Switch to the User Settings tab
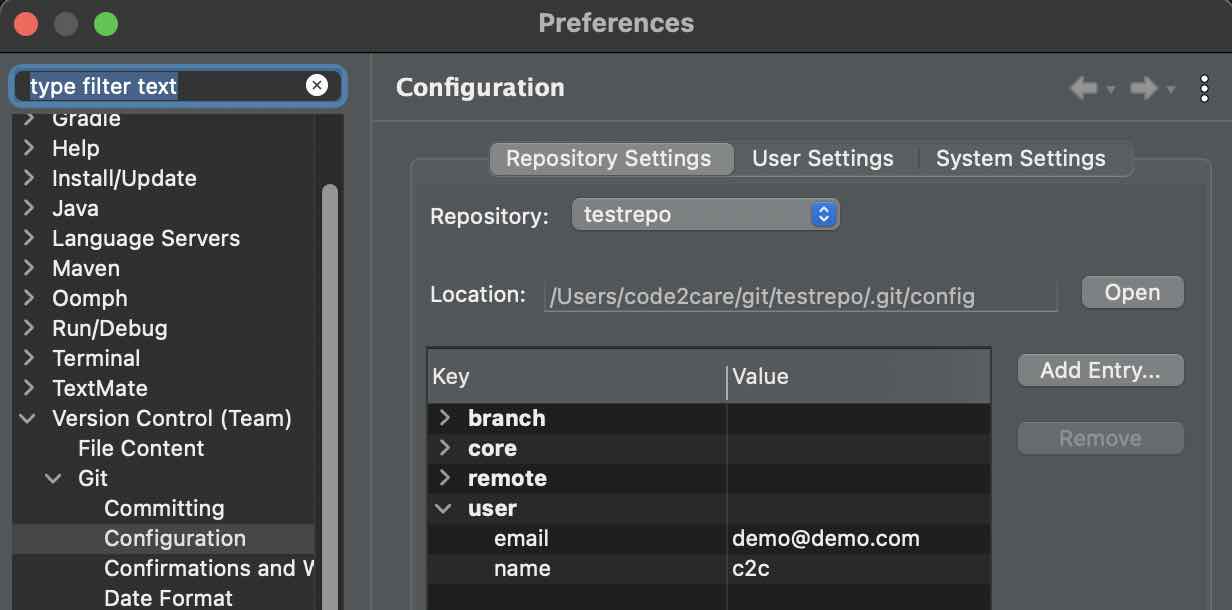The height and width of the screenshot is (610, 1232). pyautogui.click(x=822, y=158)
